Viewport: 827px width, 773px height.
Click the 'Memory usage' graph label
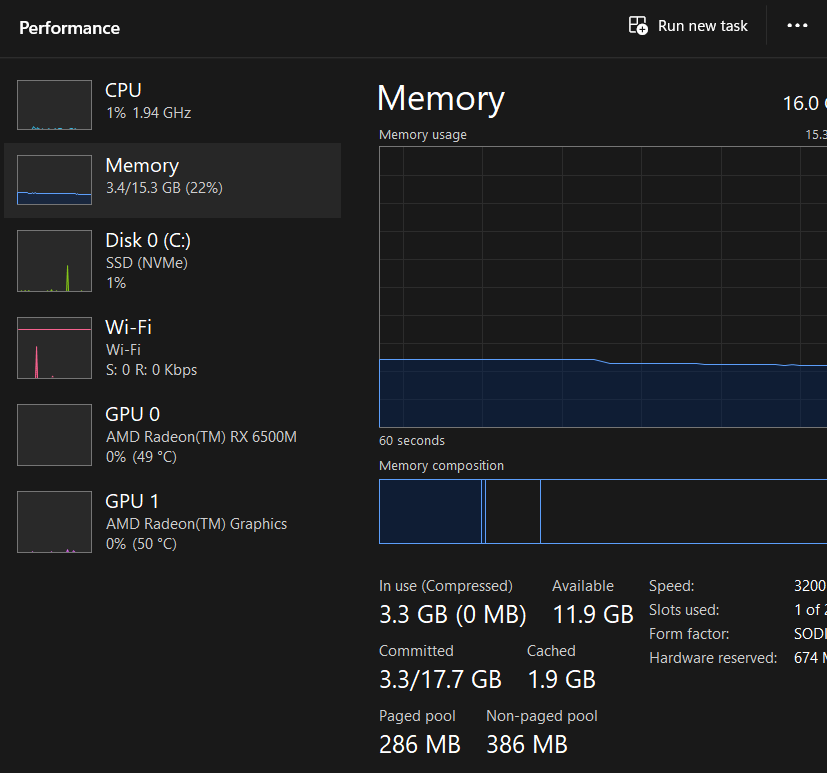click(422, 134)
